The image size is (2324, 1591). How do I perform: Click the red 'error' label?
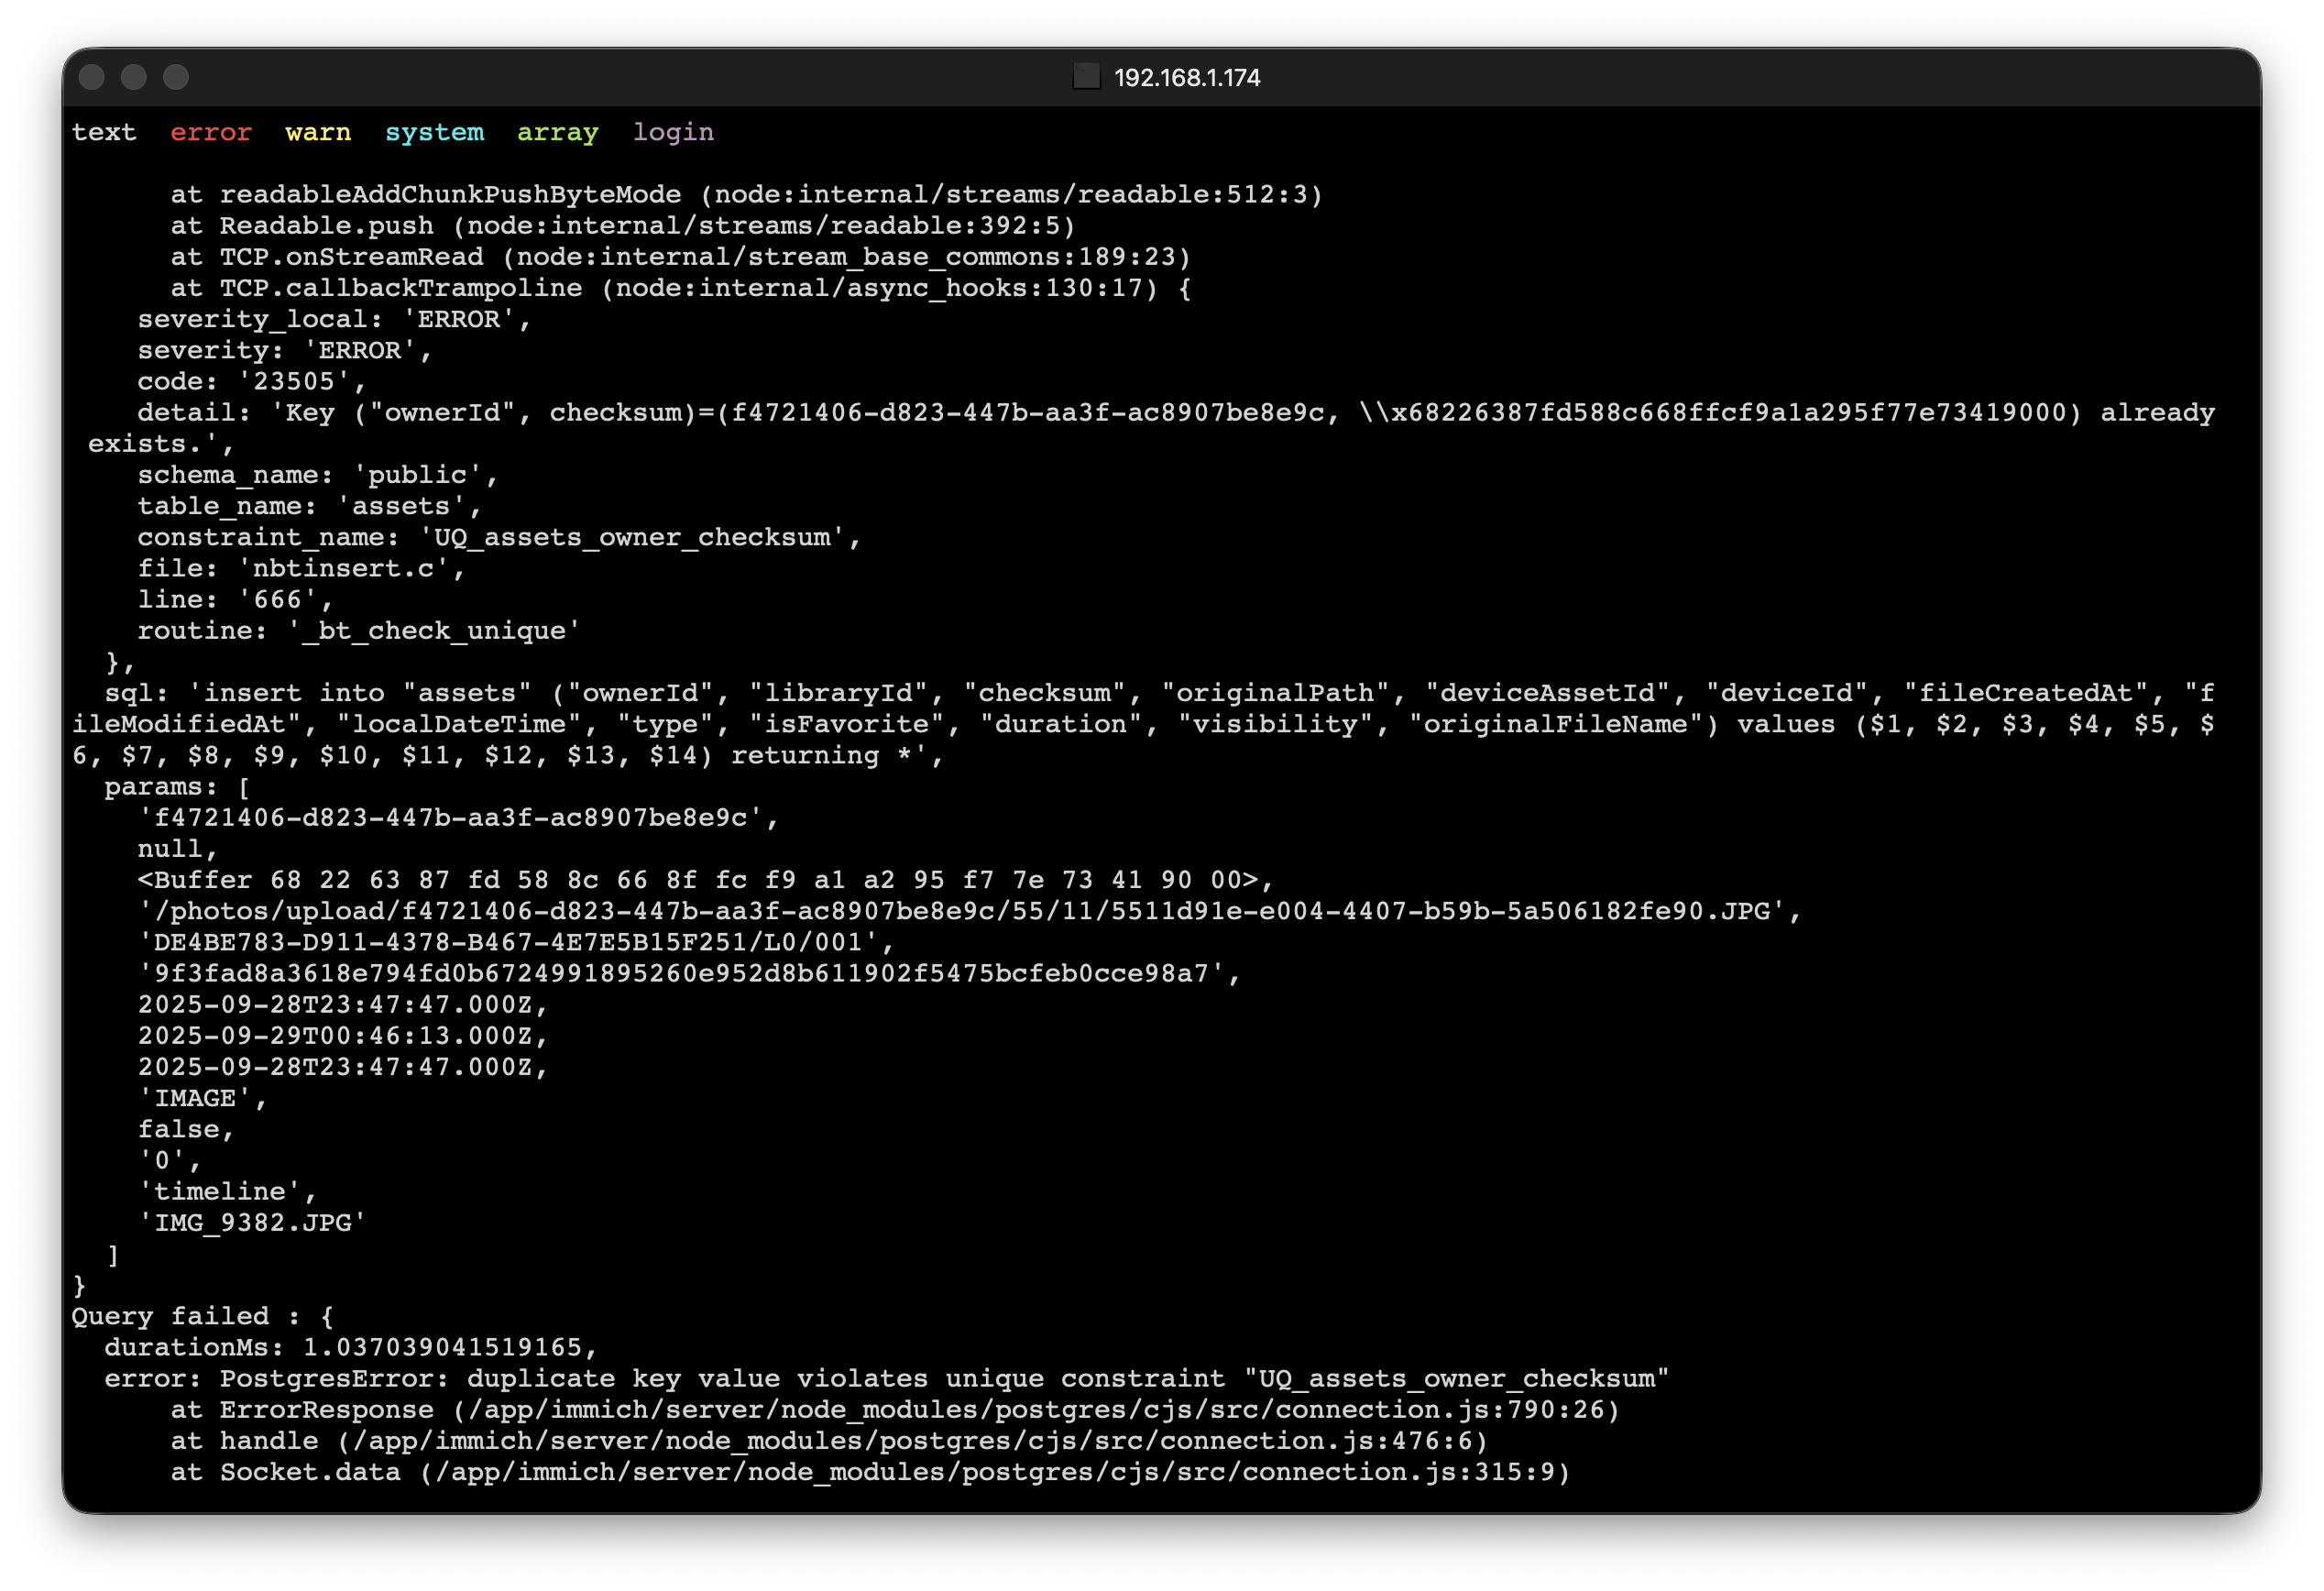[x=211, y=132]
